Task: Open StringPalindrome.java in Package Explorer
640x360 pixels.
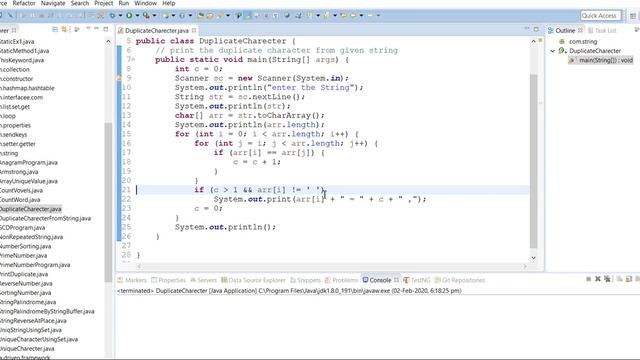Action: point(28,302)
